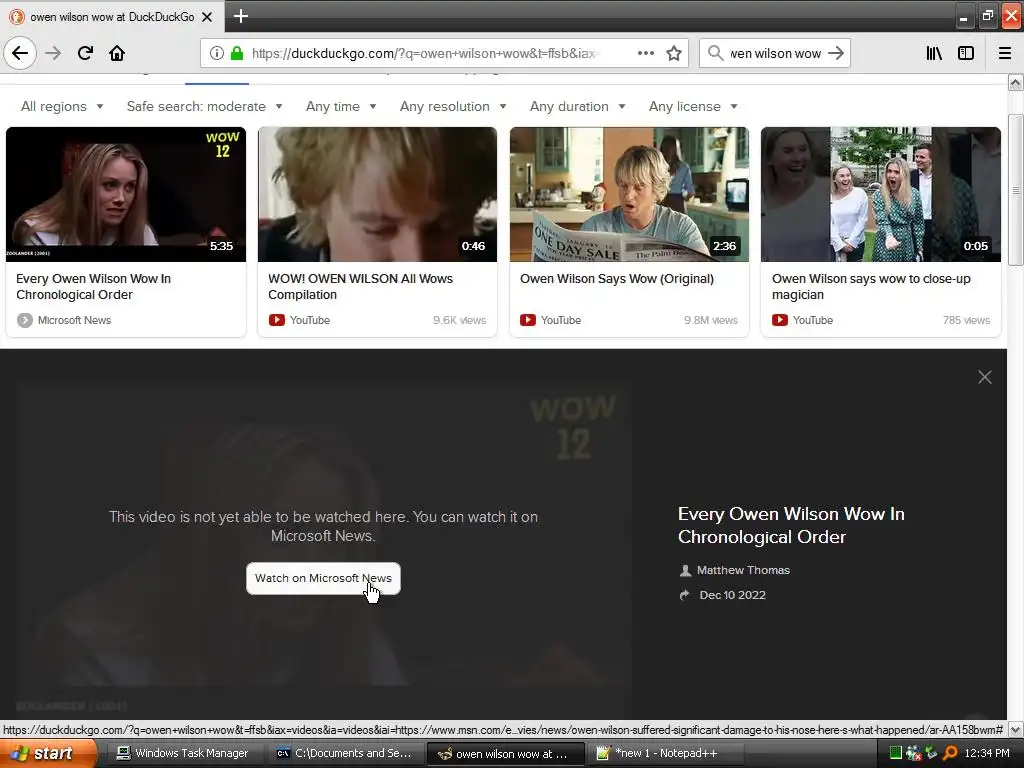Image resolution: width=1024 pixels, height=768 pixels.
Task: Click the forward navigation arrow
Action: coord(53,53)
